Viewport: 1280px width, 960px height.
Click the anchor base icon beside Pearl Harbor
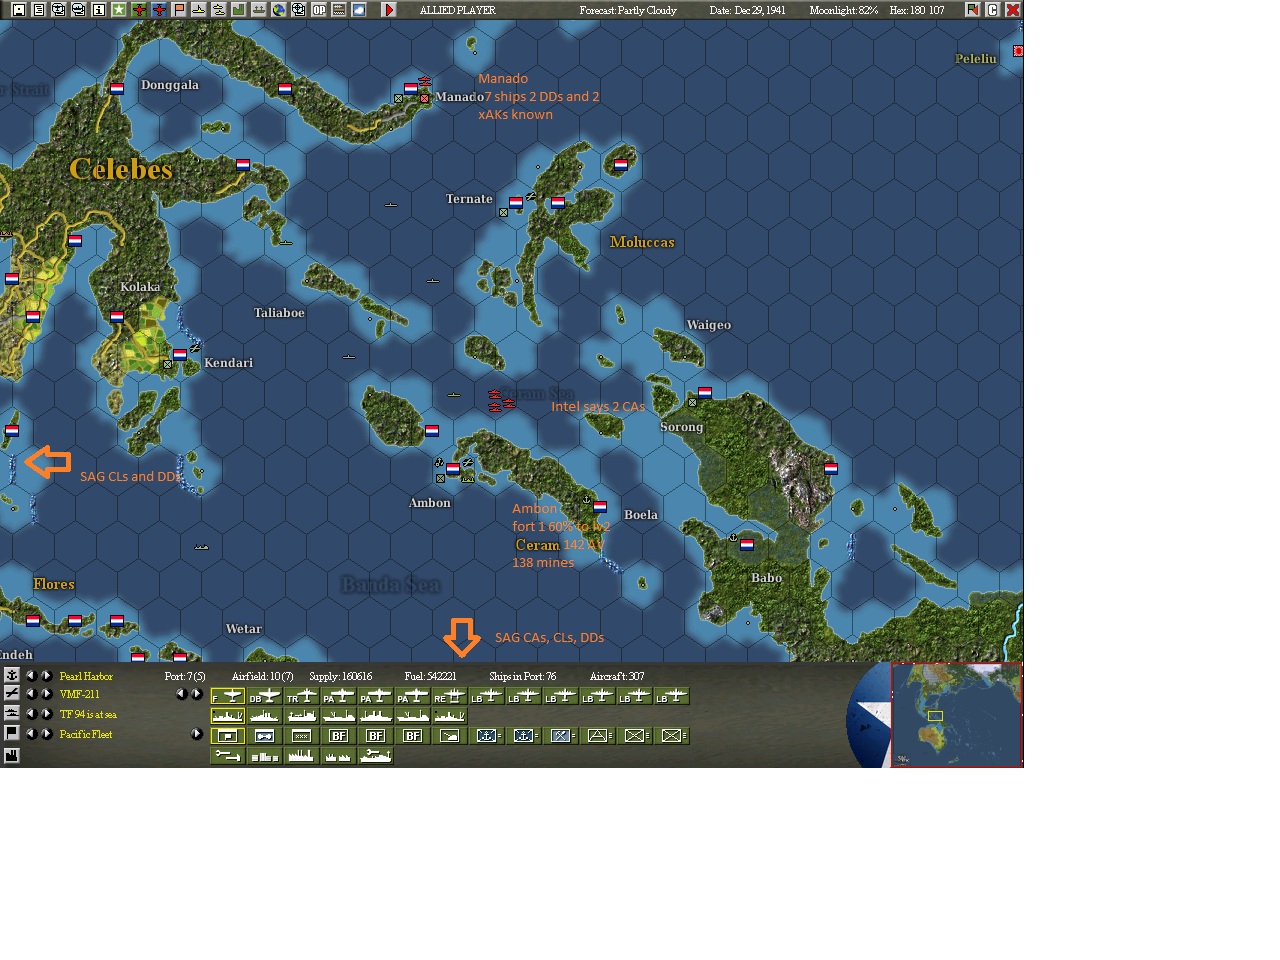[x=12, y=675]
